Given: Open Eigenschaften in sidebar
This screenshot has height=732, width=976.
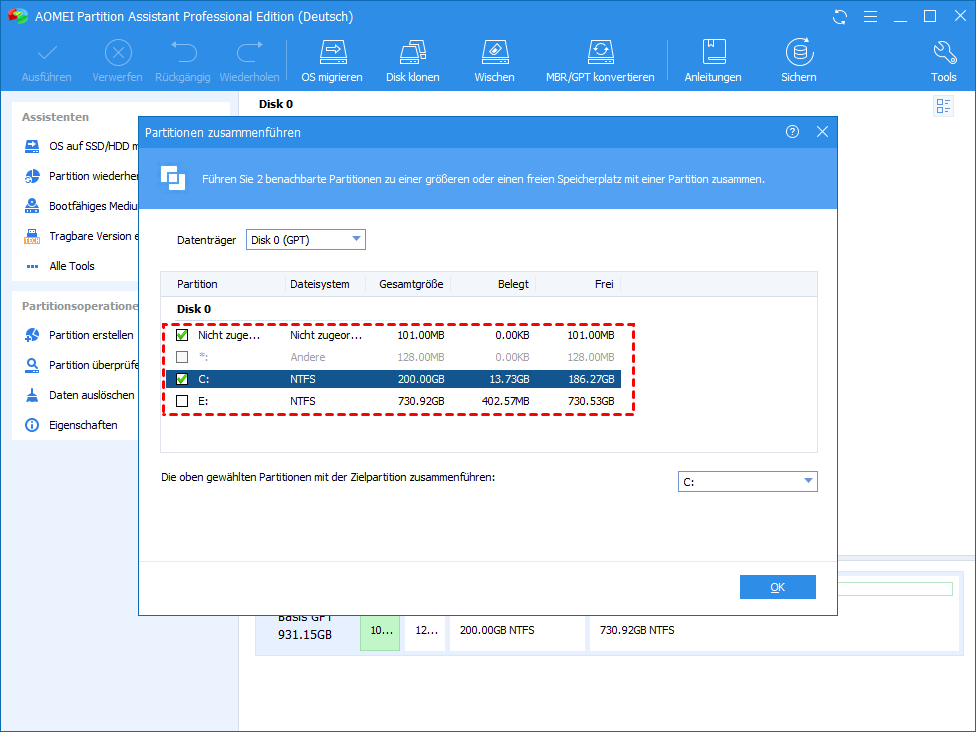Looking at the screenshot, I should pyautogui.click(x=70, y=425).
